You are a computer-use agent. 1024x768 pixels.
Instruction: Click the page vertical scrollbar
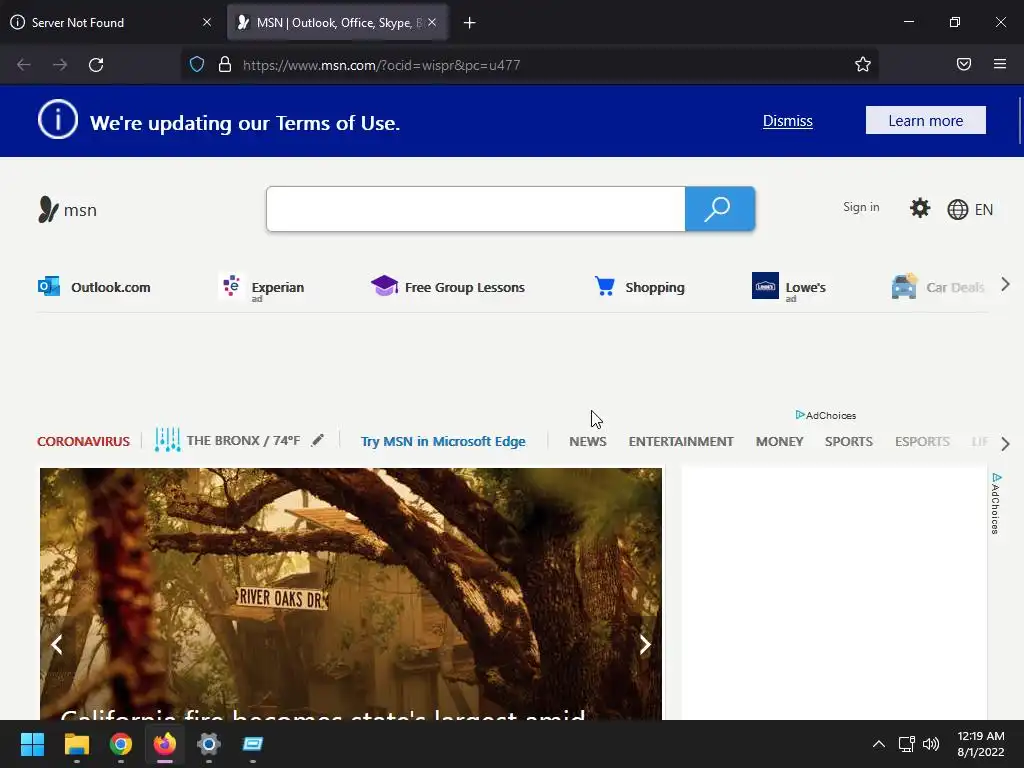click(1020, 120)
